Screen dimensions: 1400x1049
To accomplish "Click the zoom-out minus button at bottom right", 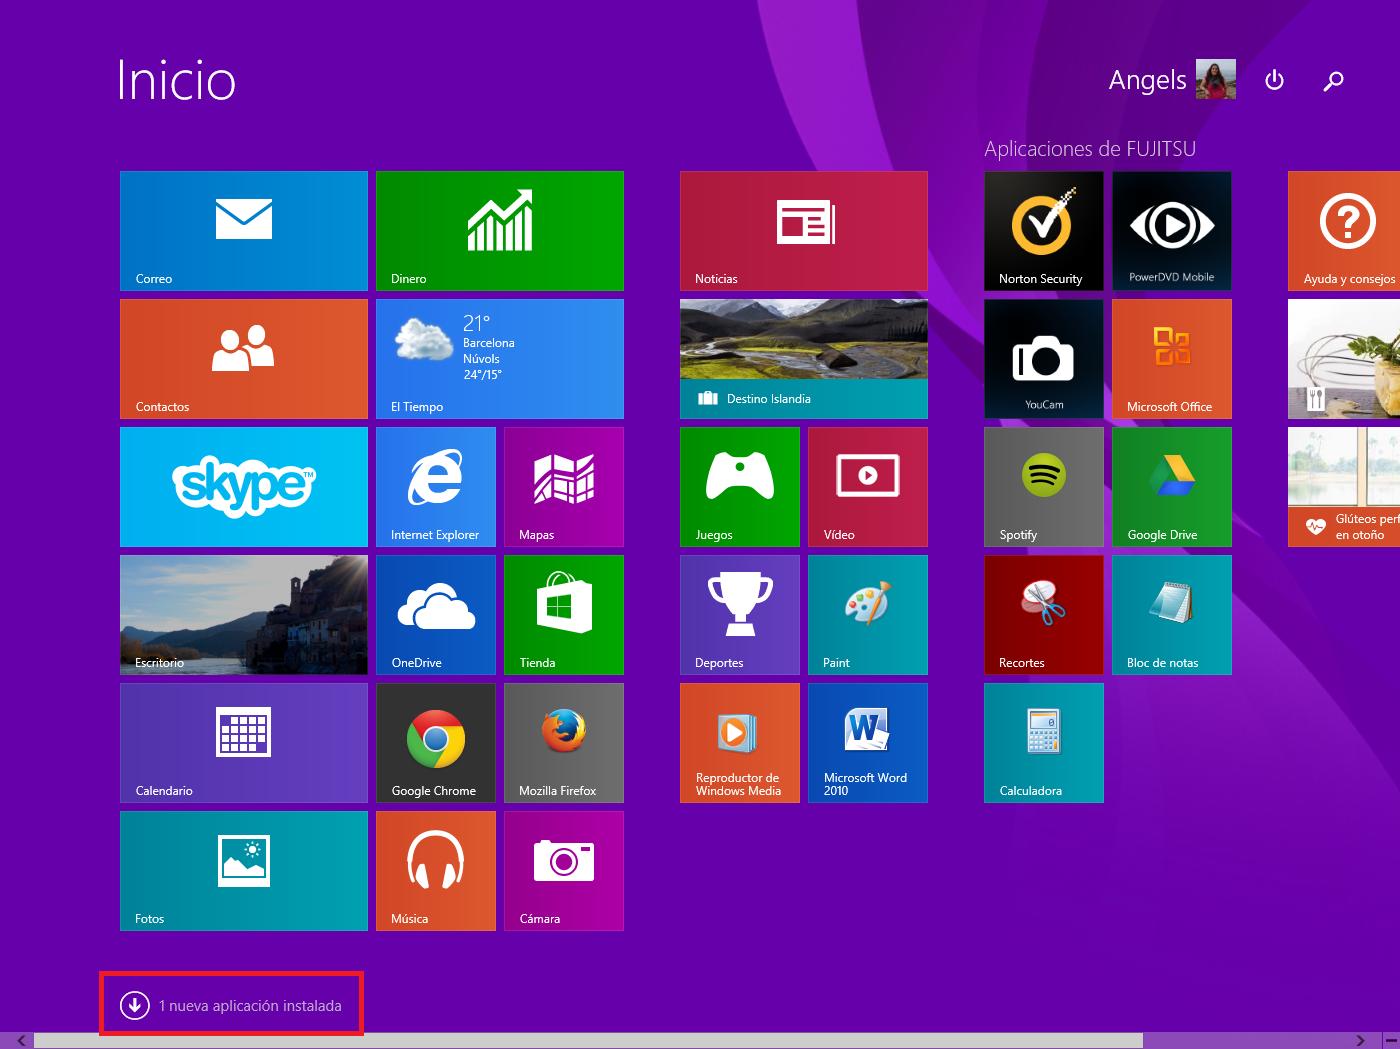I will (x=1390, y=1041).
